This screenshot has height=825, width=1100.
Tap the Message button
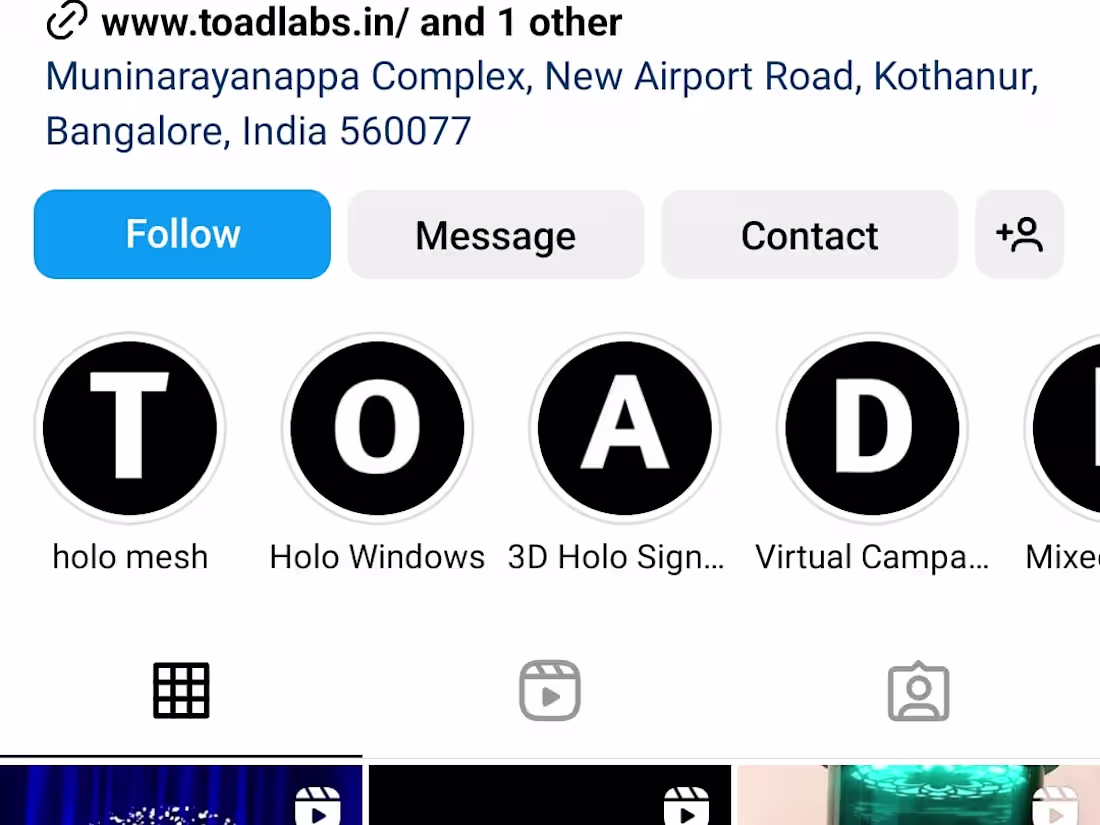[496, 234]
